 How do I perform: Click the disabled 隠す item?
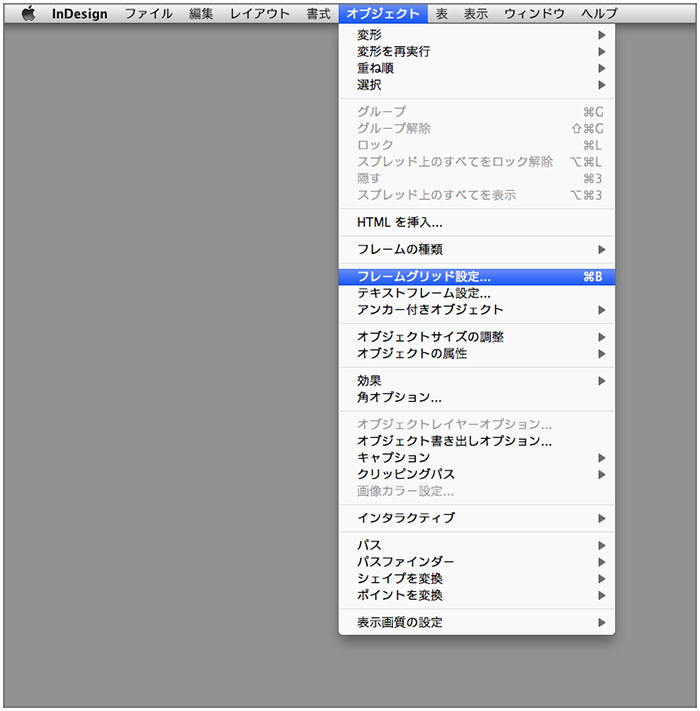[477, 179]
